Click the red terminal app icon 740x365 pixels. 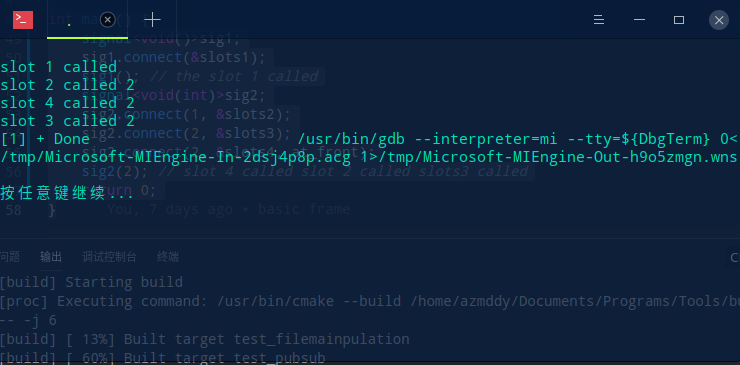pos(23,20)
